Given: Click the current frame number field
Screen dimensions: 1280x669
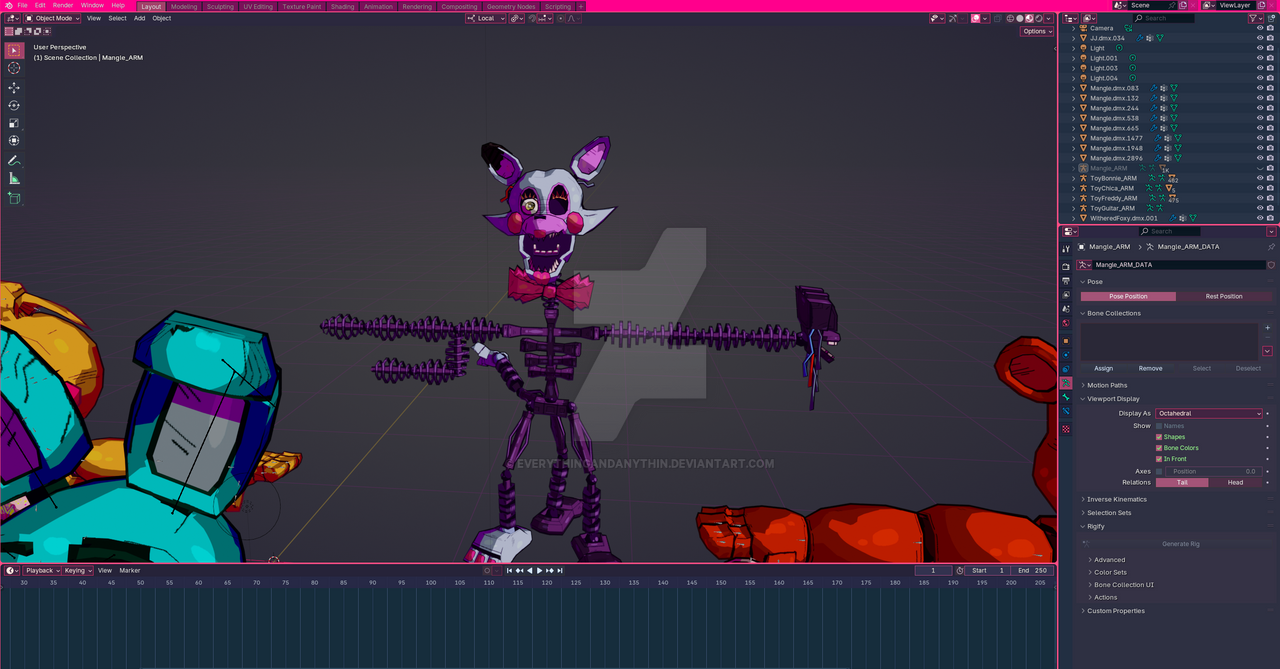Looking at the screenshot, I should pos(934,570).
